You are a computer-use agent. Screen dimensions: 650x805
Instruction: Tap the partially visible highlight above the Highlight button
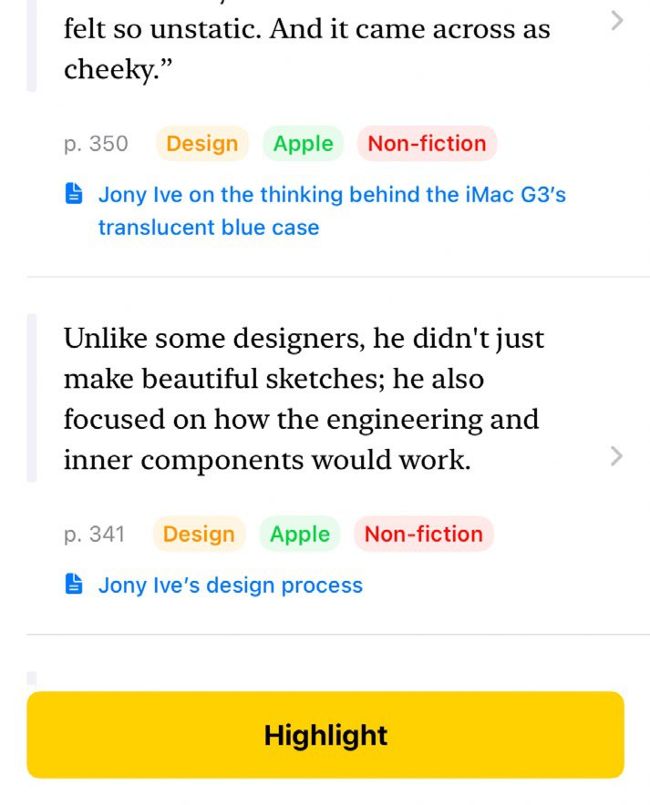coord(31,677)
